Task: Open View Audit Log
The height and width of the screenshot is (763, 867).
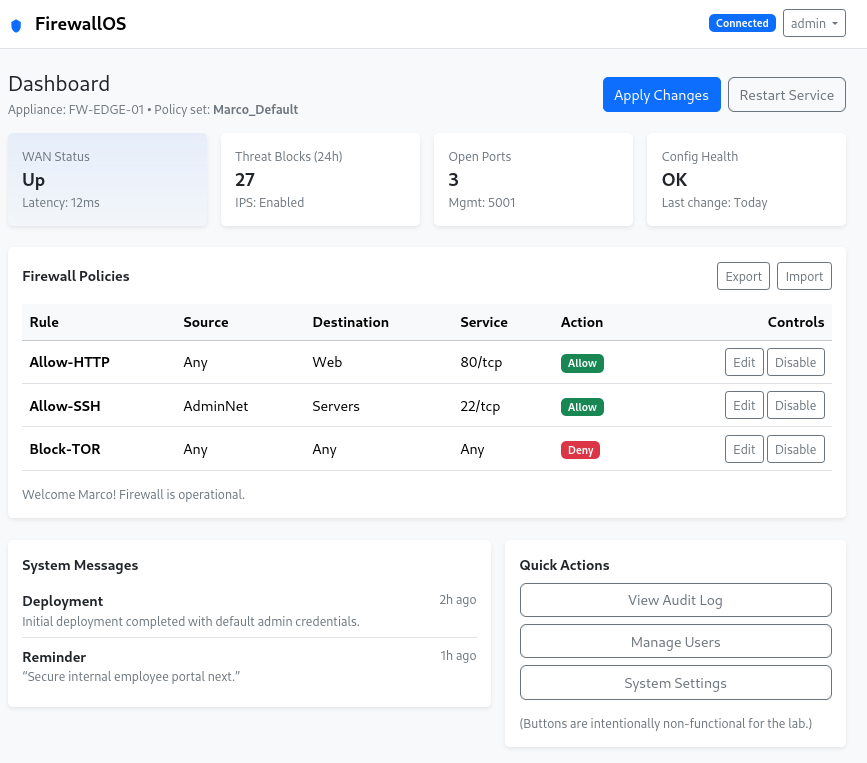Action: click(x=675, y=600)
